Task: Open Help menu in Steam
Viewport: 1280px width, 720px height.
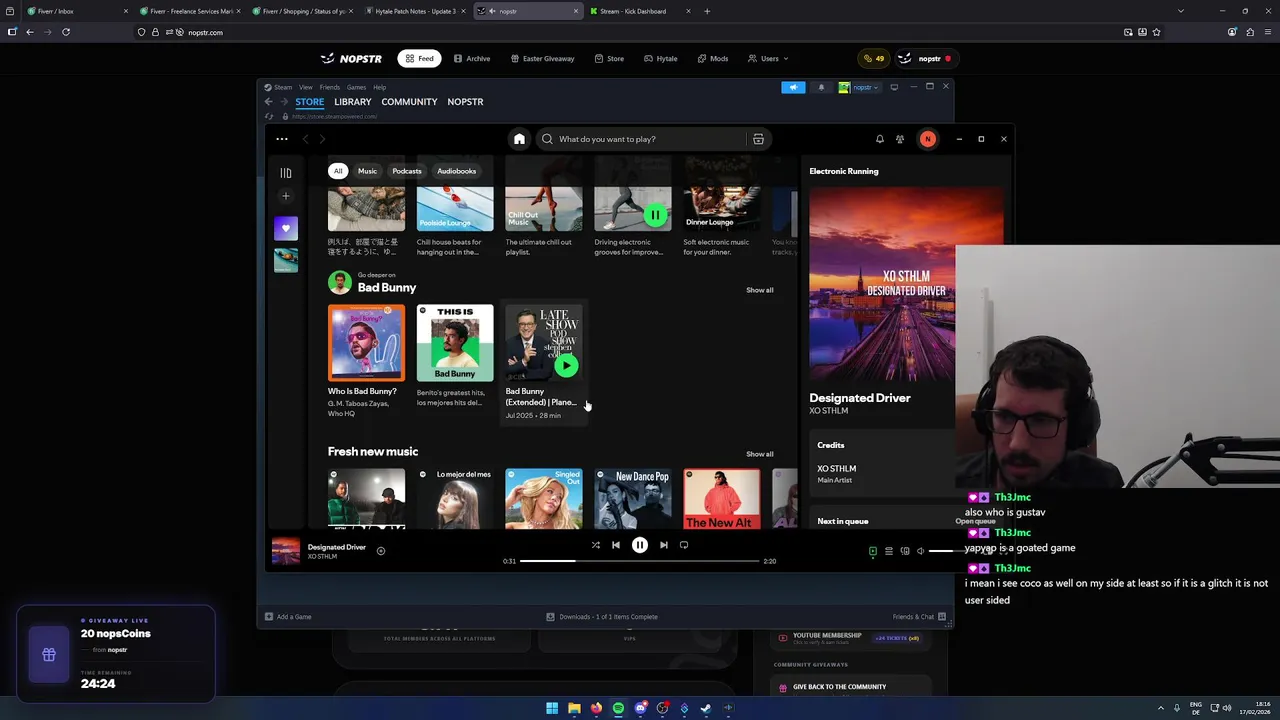Action: click(380, 87)
